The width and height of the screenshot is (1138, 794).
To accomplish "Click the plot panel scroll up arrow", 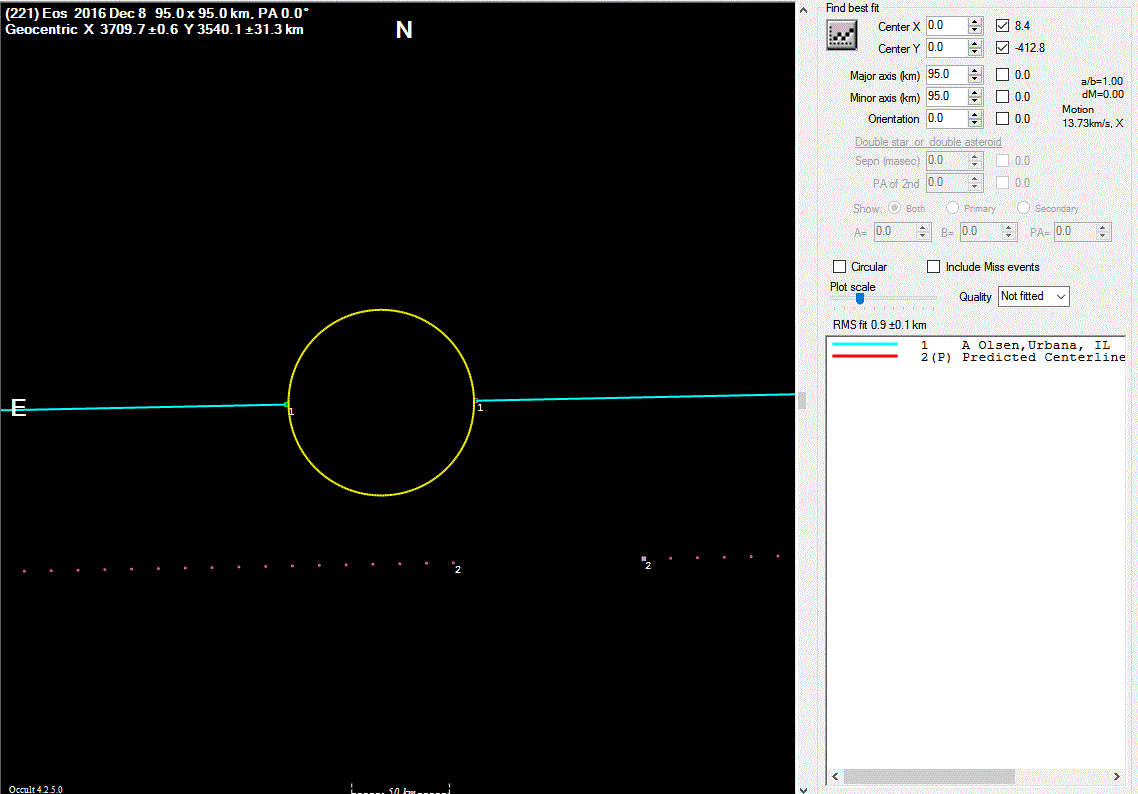I will click(803, 9).
